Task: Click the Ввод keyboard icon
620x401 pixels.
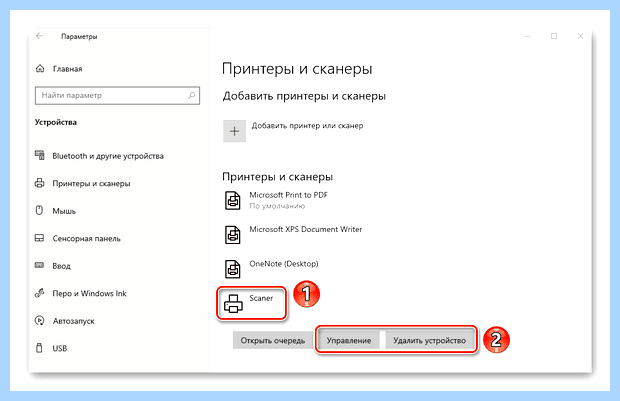Action: (40, 265)
